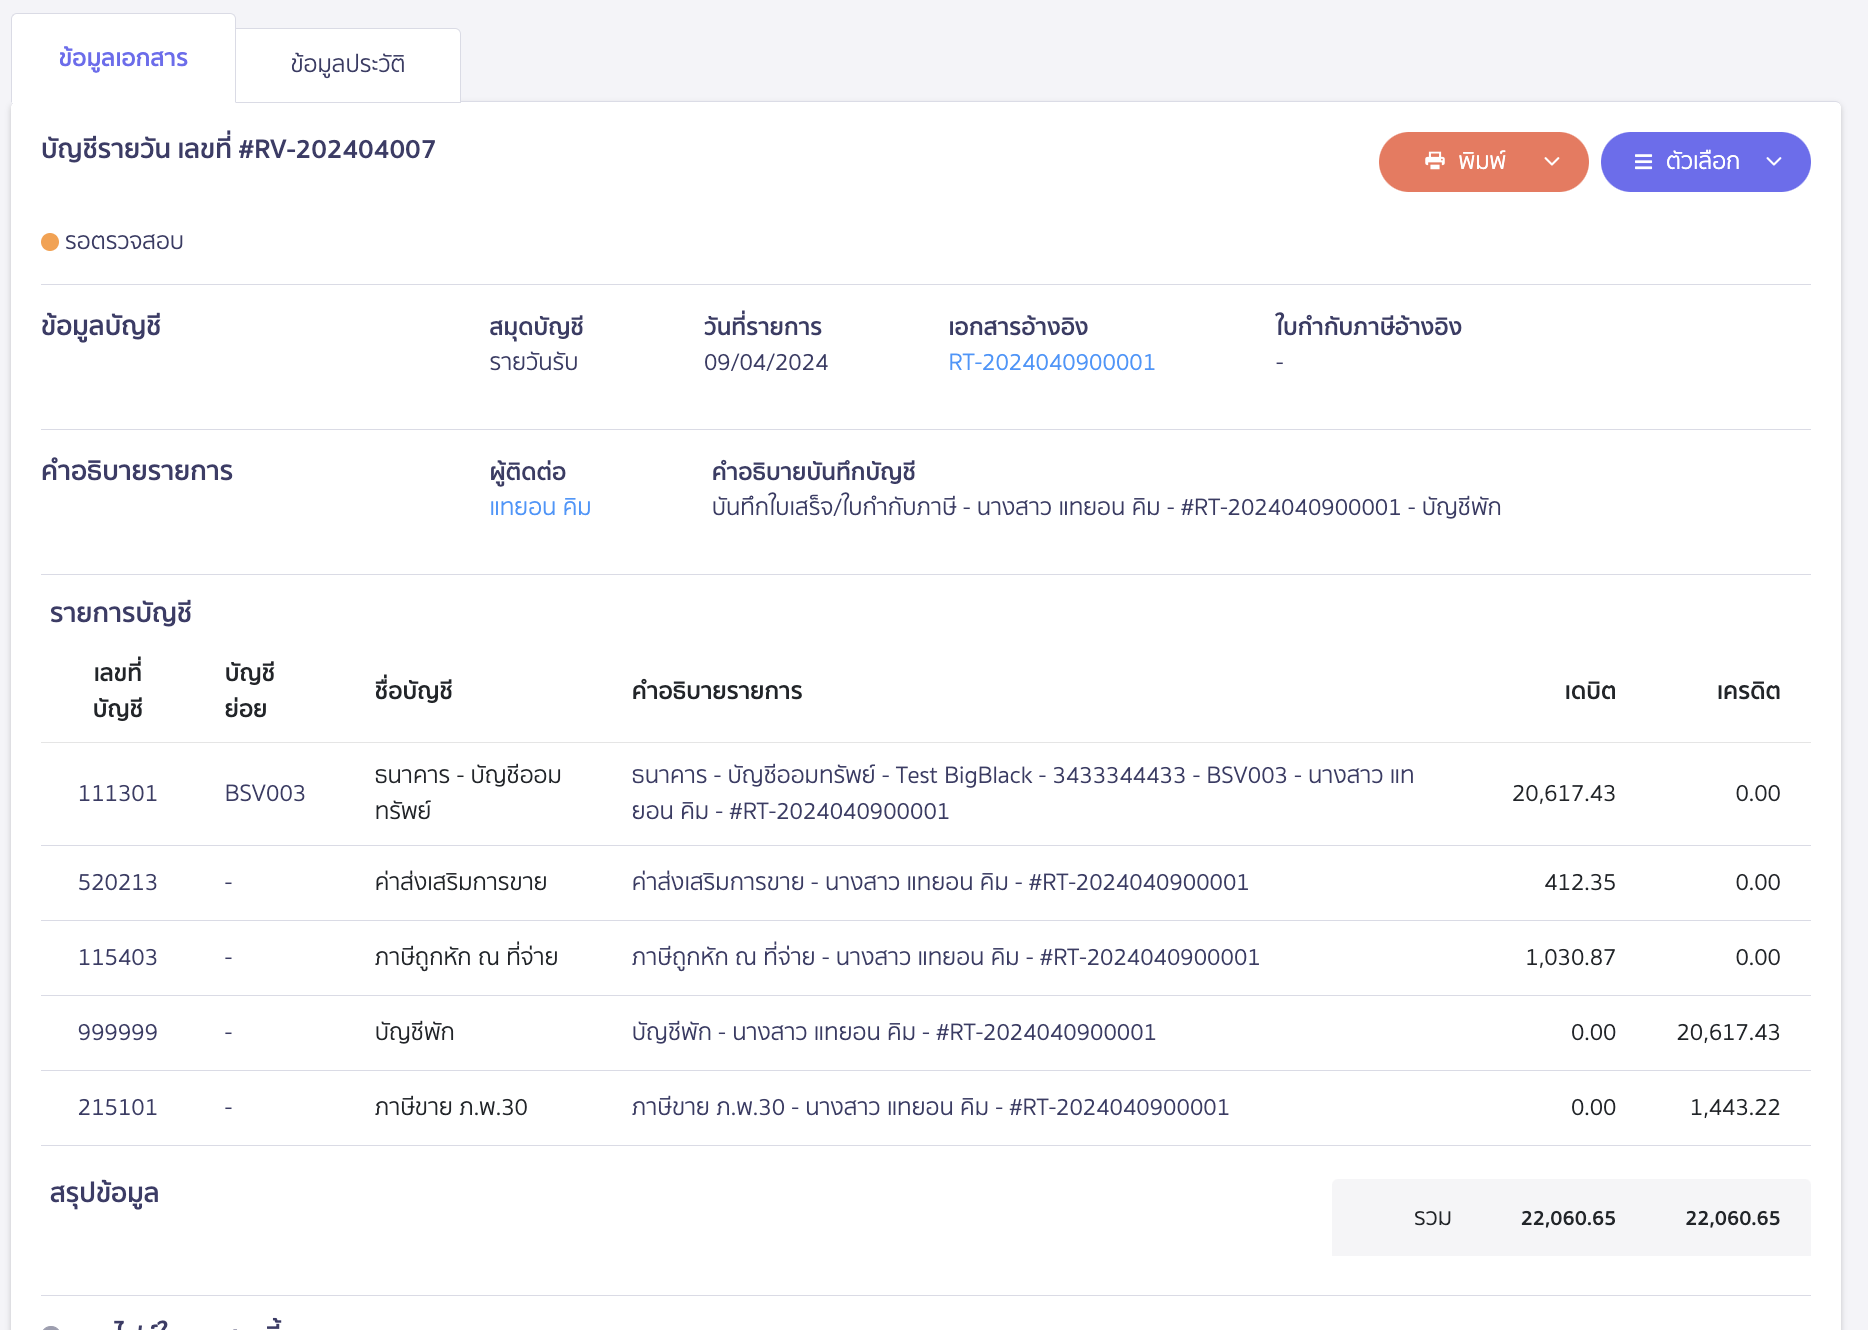Click the printer icon in พิมพ์ button
Image resolution: width=1868 pixels, height=1330 pixels.
[x=1435, y=161]
